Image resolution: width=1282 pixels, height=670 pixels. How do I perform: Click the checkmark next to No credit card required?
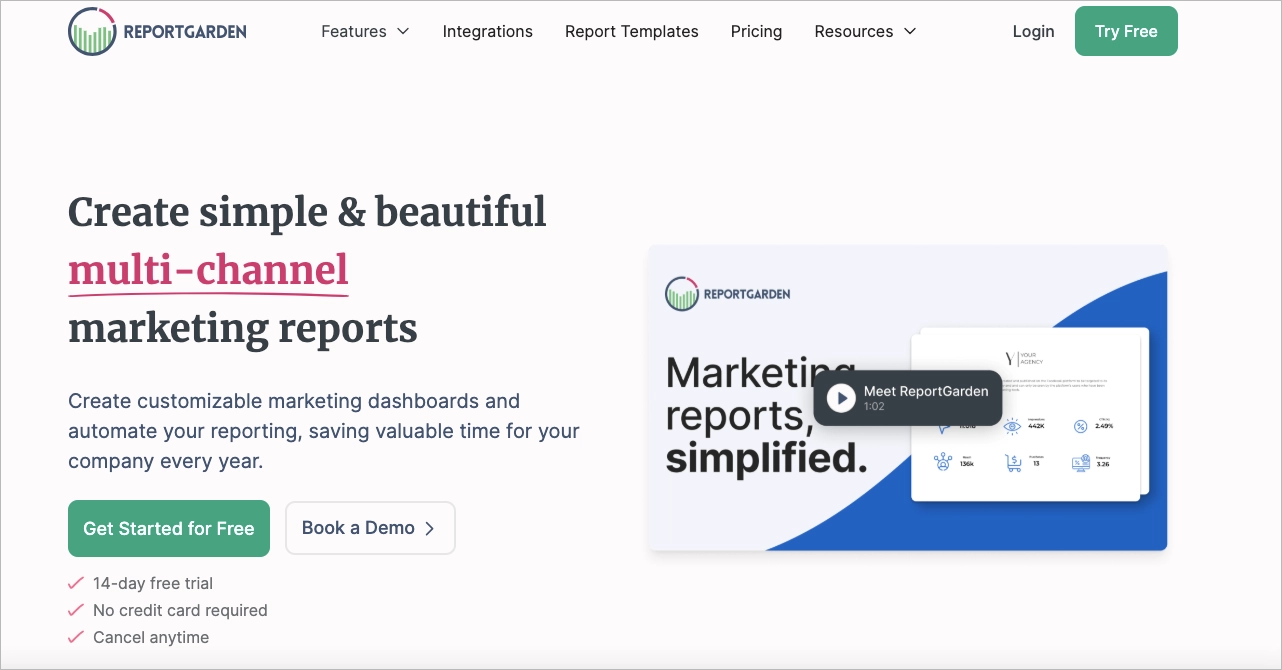pos(75,610)
